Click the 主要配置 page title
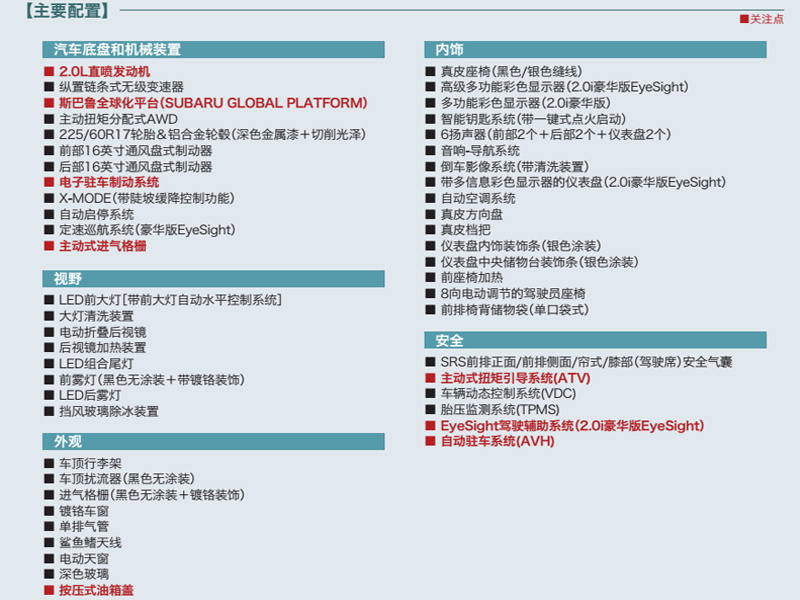800x600 pixels. pyautogui.click(x=67, y=10)
